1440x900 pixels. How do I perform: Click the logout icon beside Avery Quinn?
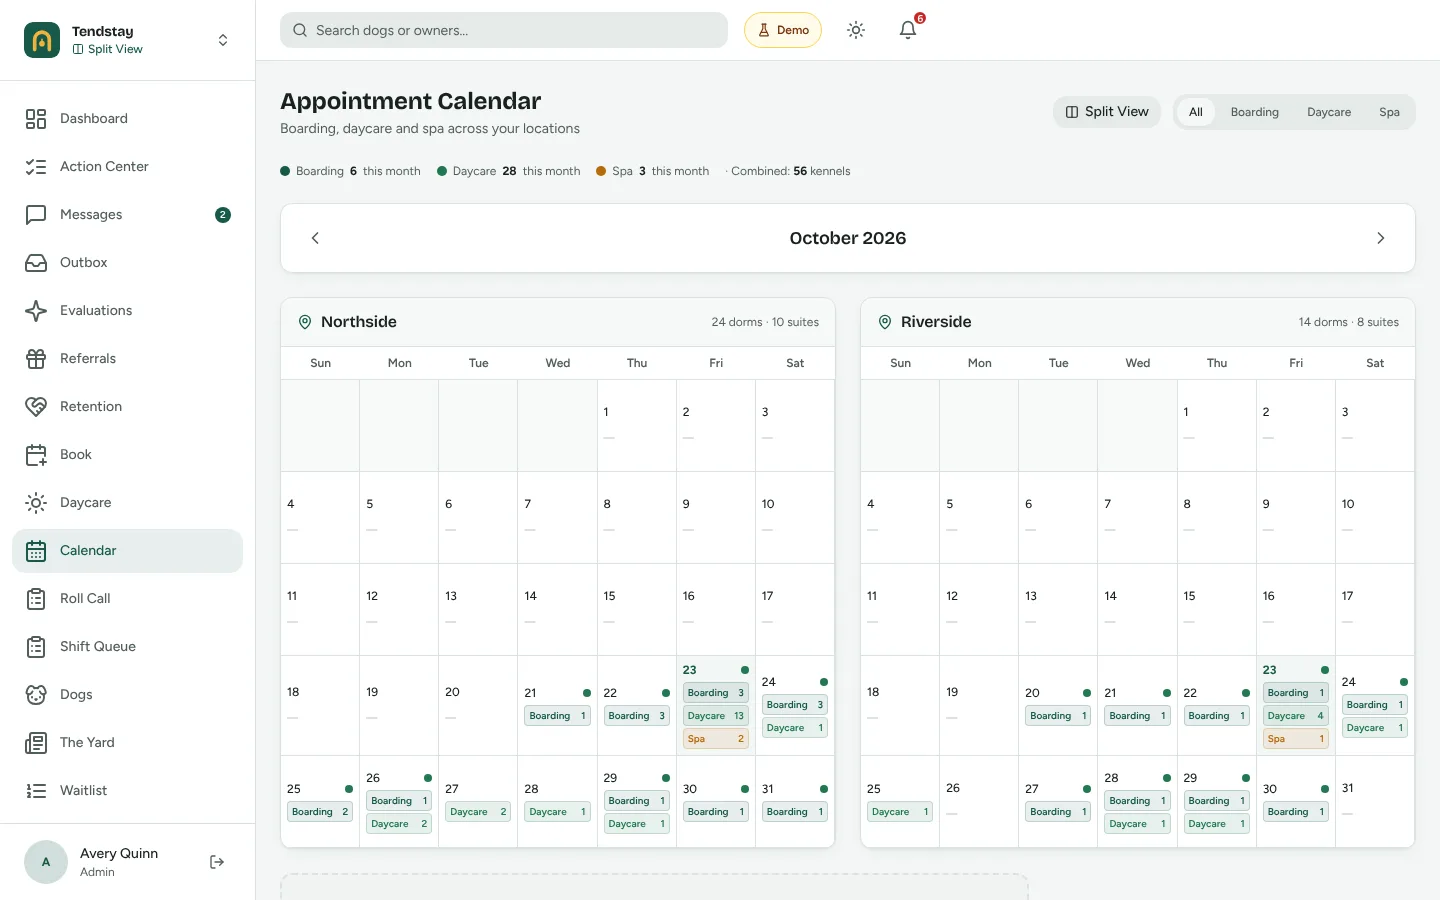(217, 862)
